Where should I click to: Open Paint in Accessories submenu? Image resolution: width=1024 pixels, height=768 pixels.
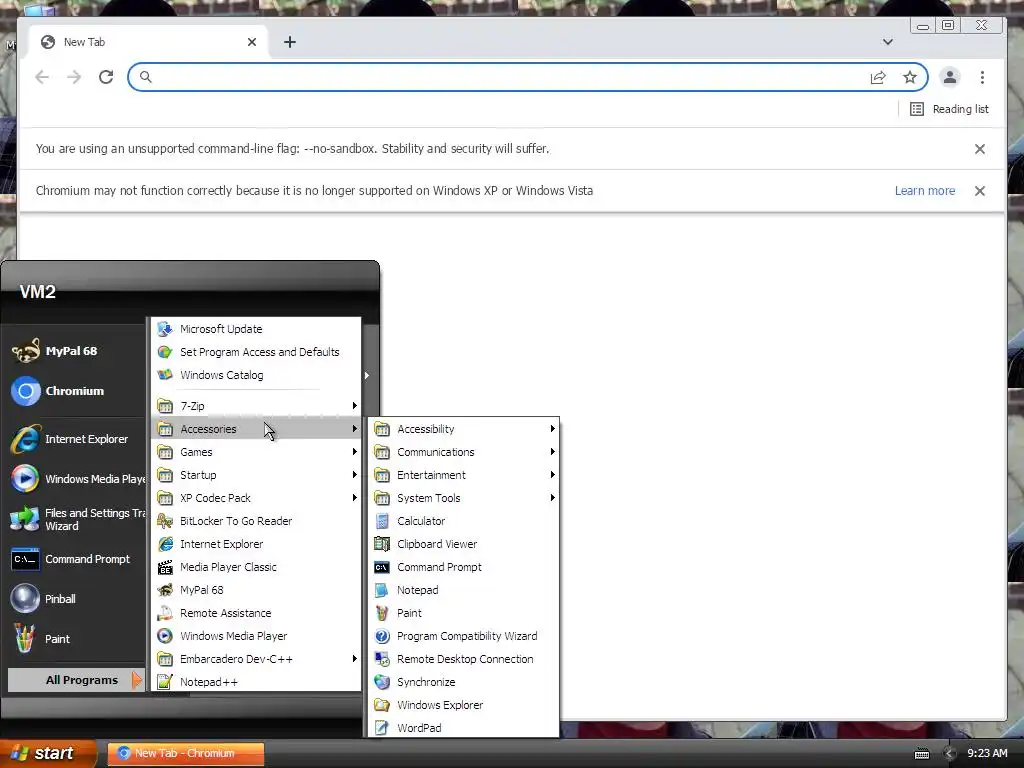point(464,613)
